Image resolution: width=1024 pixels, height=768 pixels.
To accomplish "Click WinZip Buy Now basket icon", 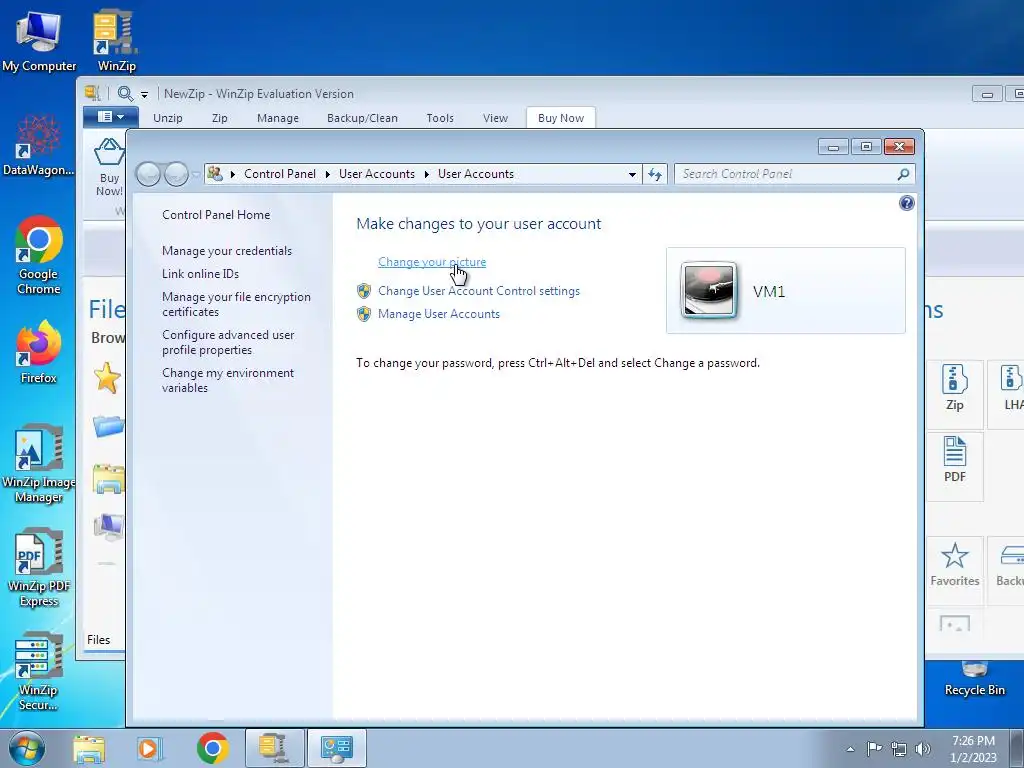I will click(x=109, y=152).
